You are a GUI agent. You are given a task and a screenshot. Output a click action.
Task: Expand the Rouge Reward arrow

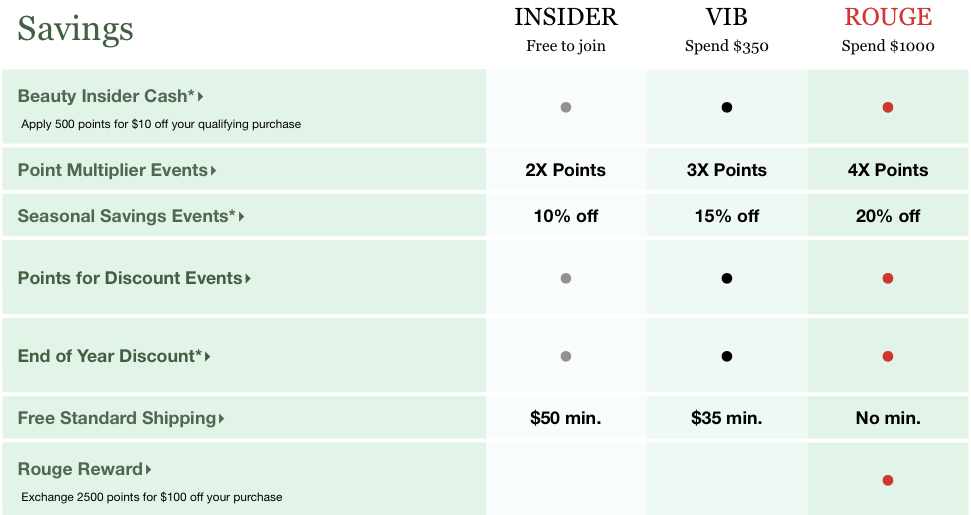[148, 470]
